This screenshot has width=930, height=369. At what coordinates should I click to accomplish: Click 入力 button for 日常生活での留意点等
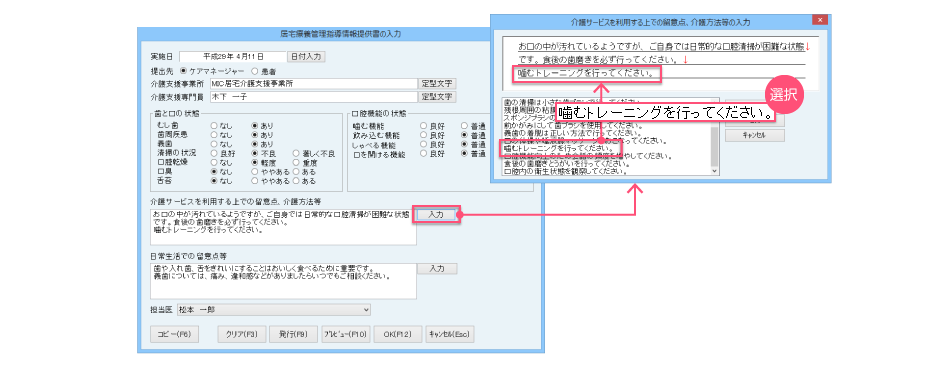437,269
